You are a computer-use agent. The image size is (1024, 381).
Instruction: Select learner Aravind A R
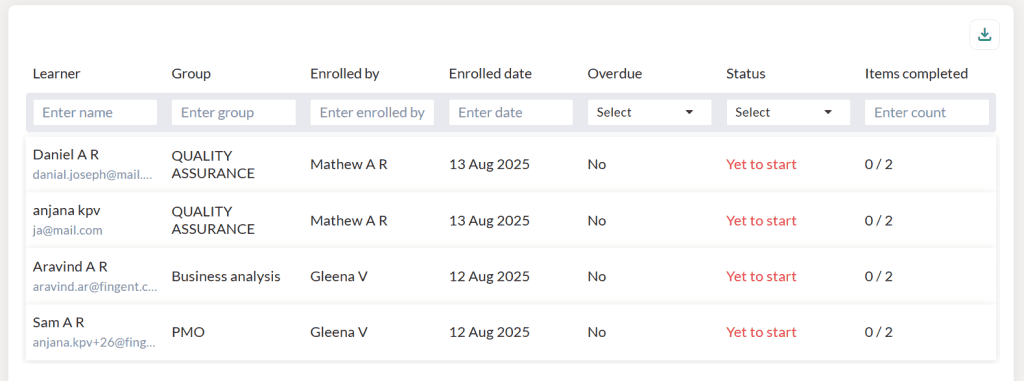(x=70, y=267)
